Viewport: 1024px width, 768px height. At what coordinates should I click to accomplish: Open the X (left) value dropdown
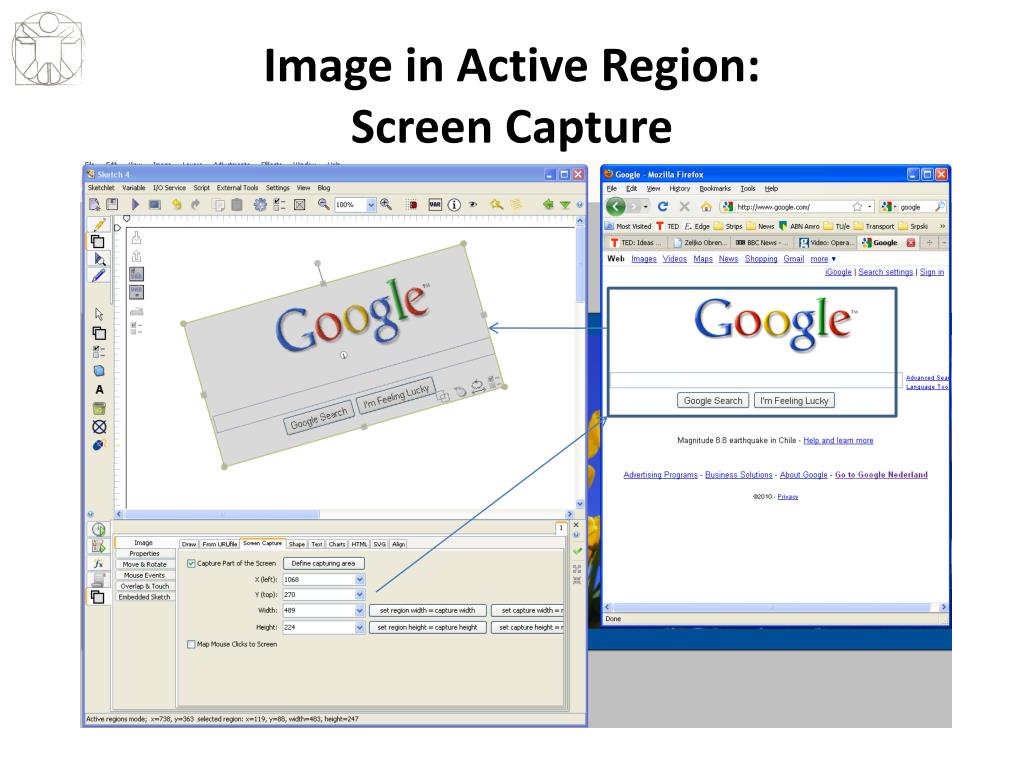pos(360,580)
